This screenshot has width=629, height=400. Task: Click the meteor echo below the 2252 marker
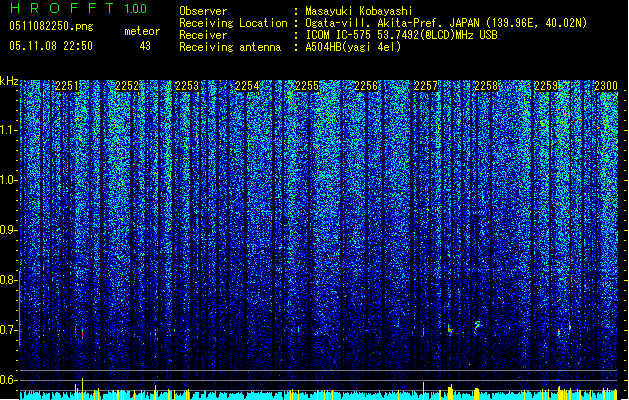pyautogui.click(x=156, y=333)
